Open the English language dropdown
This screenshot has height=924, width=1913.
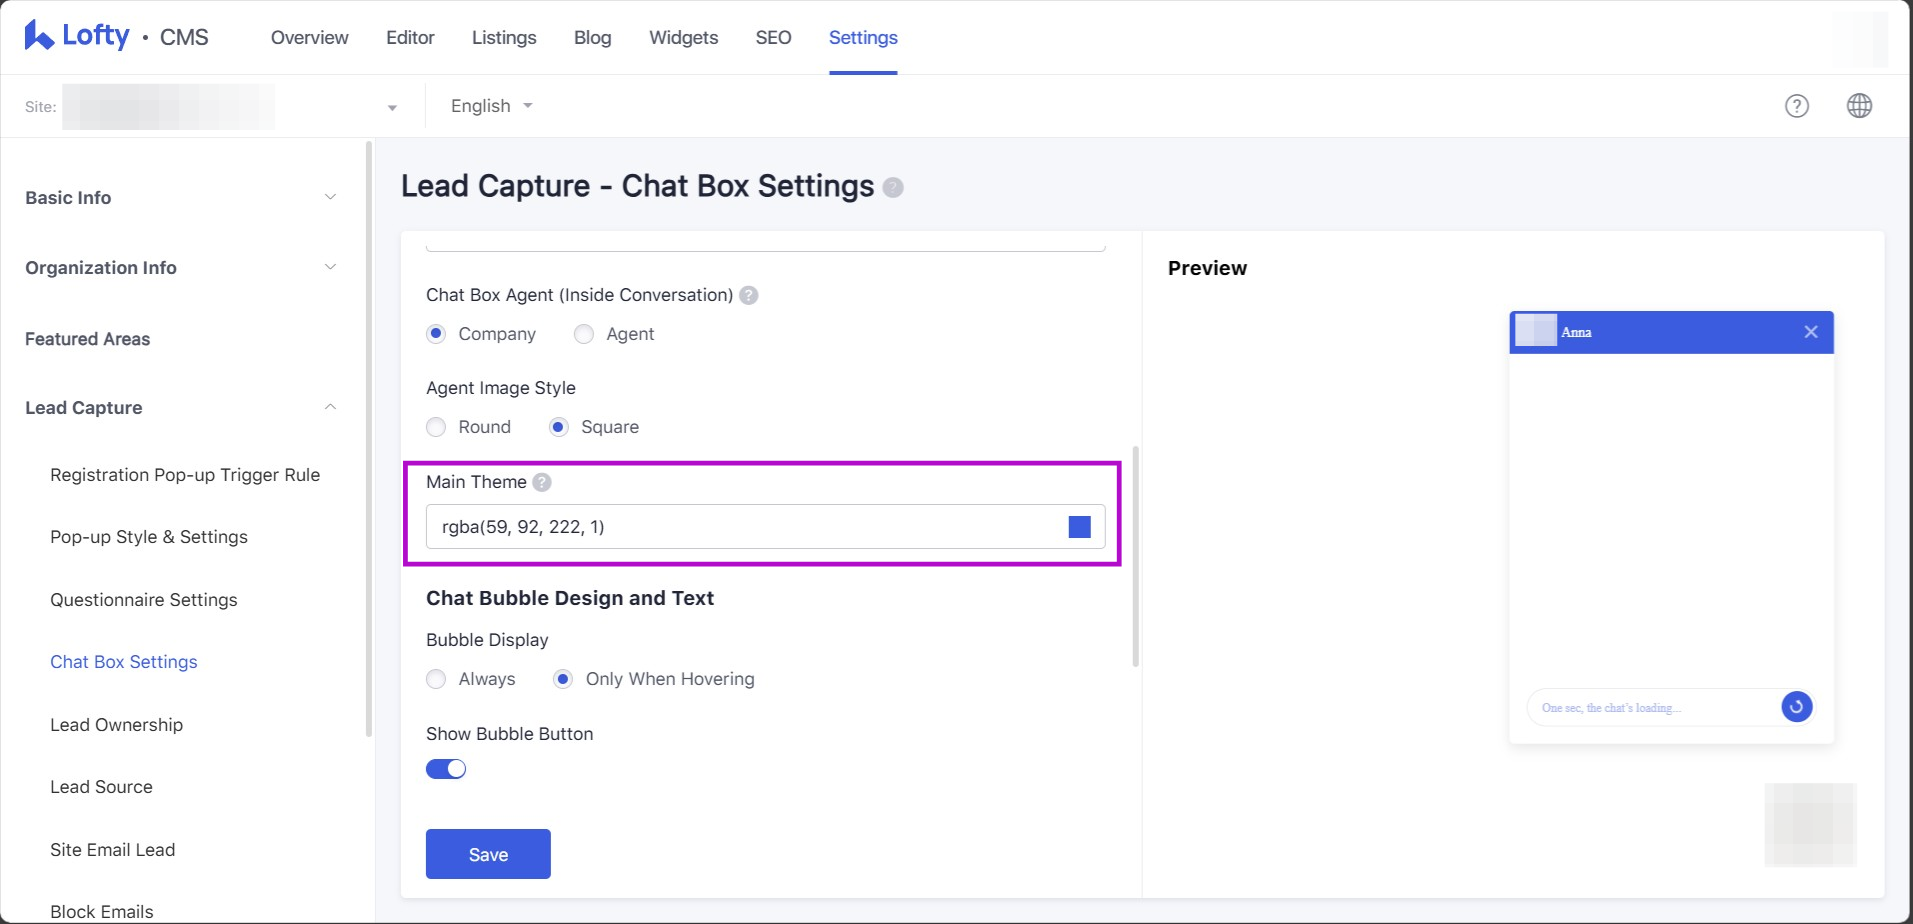pos(491,106)
